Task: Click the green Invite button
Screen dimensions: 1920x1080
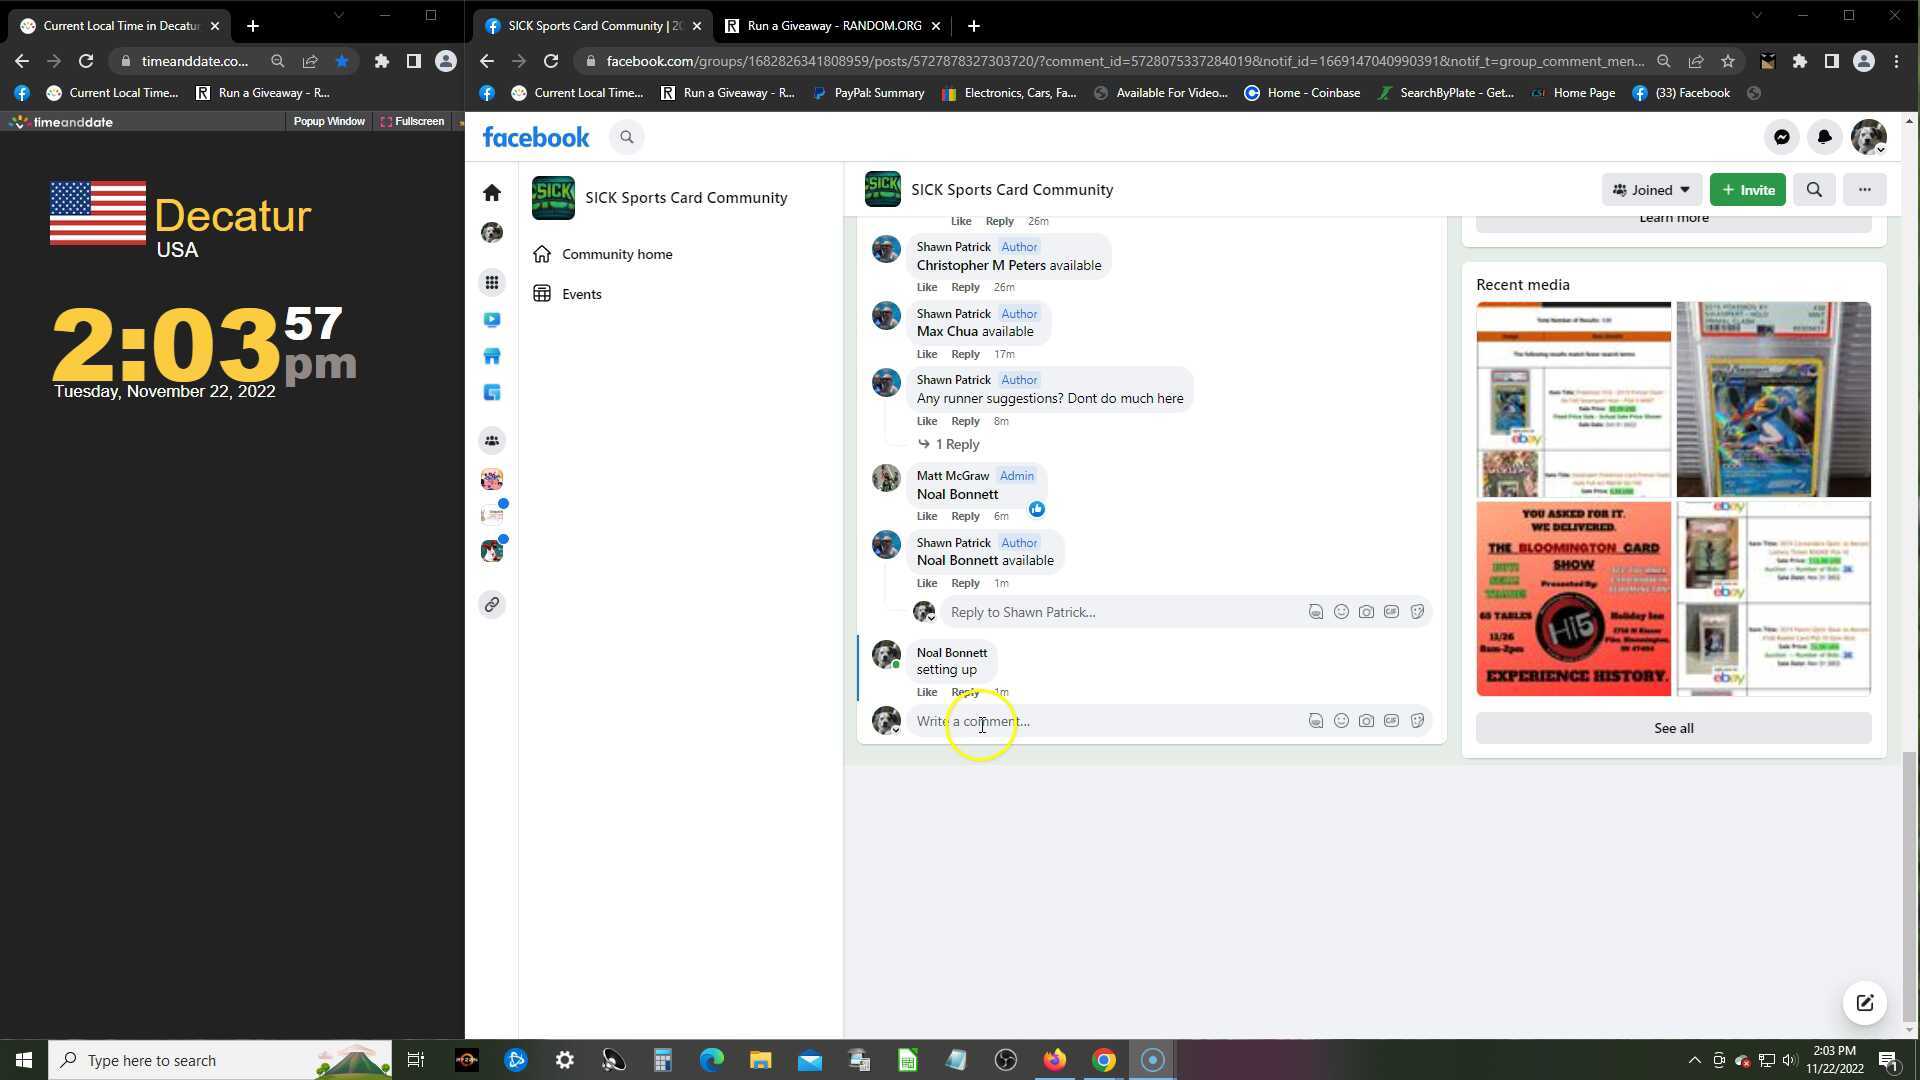Action: click(x=1747, y=190)
